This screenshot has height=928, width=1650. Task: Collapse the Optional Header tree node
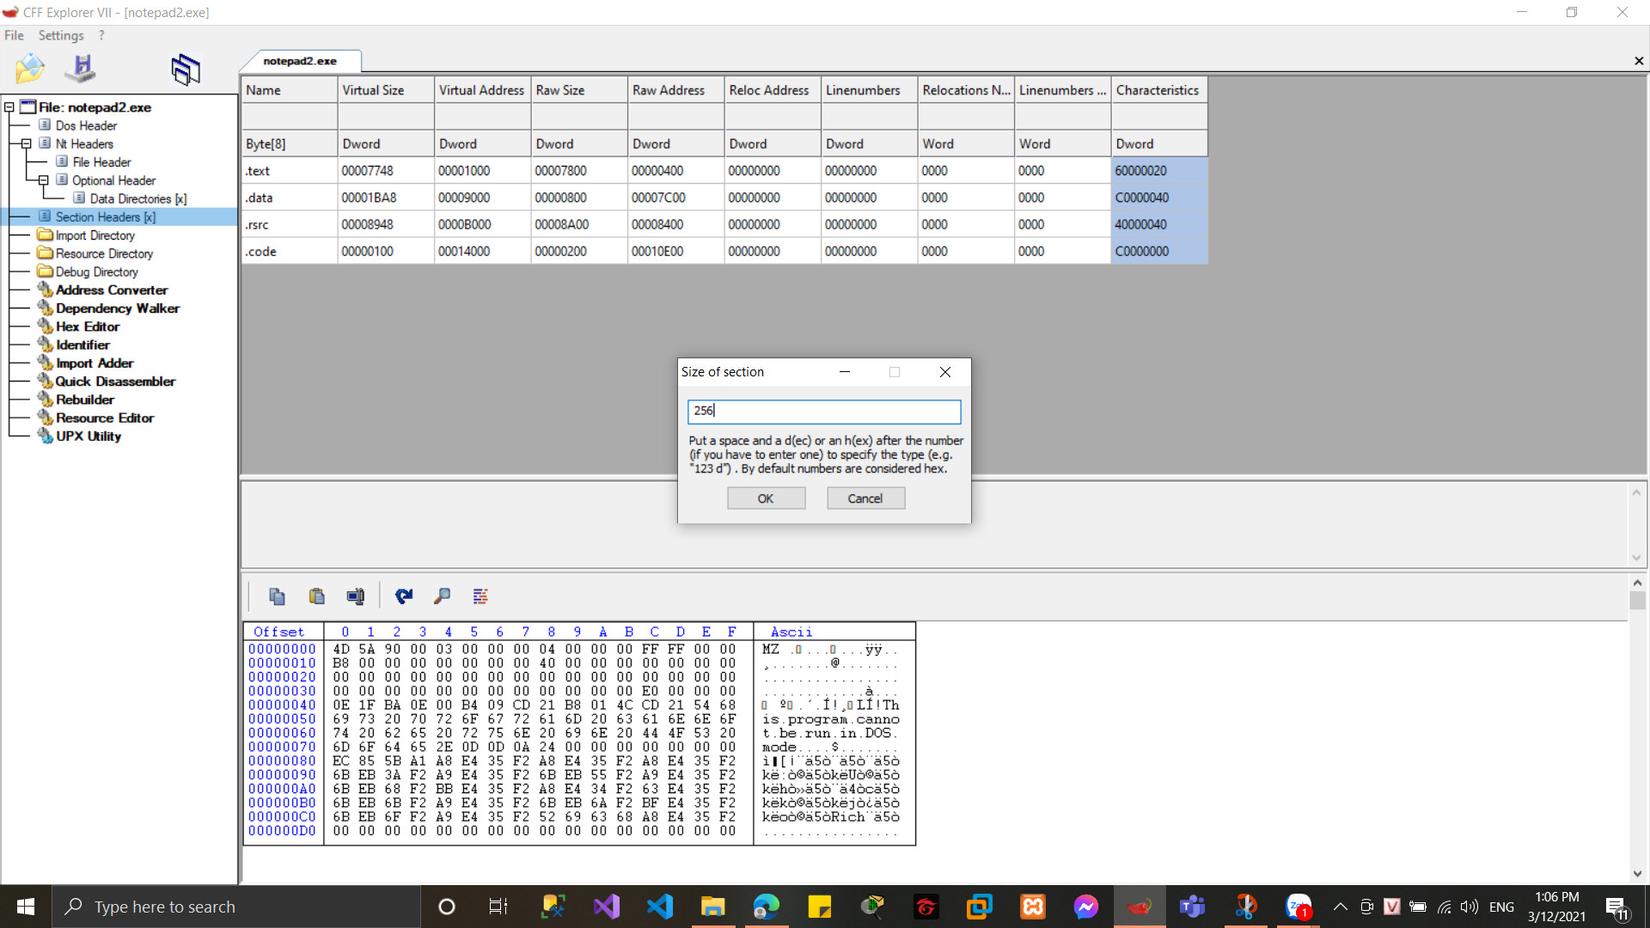[43, 181]
